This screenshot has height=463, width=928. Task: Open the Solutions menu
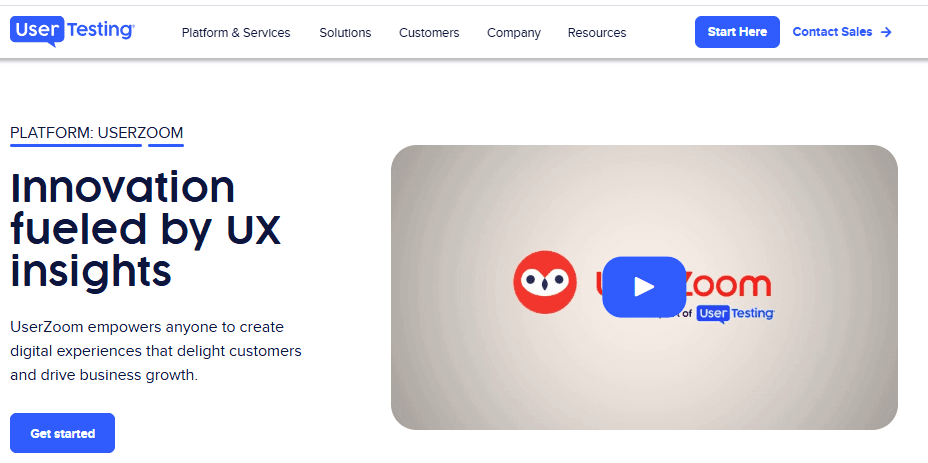(345, 33)
